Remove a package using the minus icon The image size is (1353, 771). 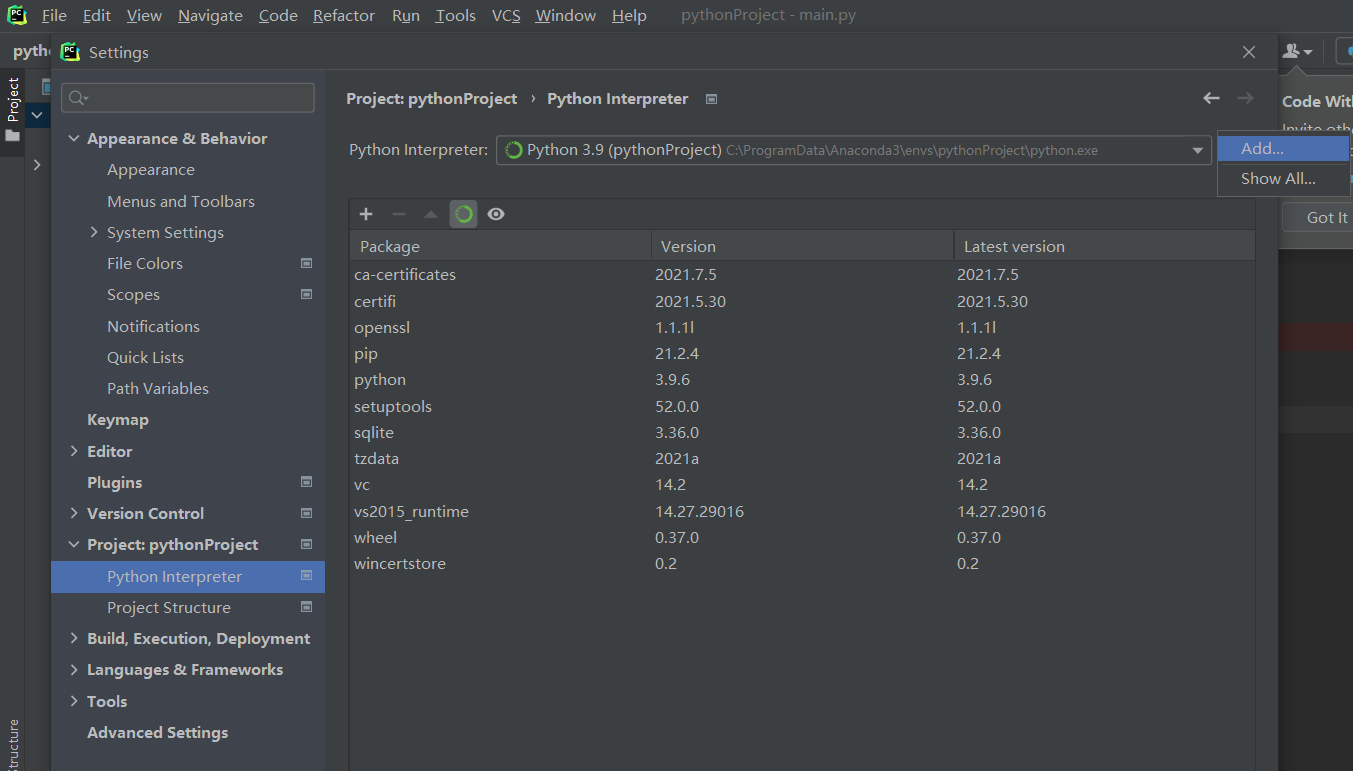pos(398,213)
